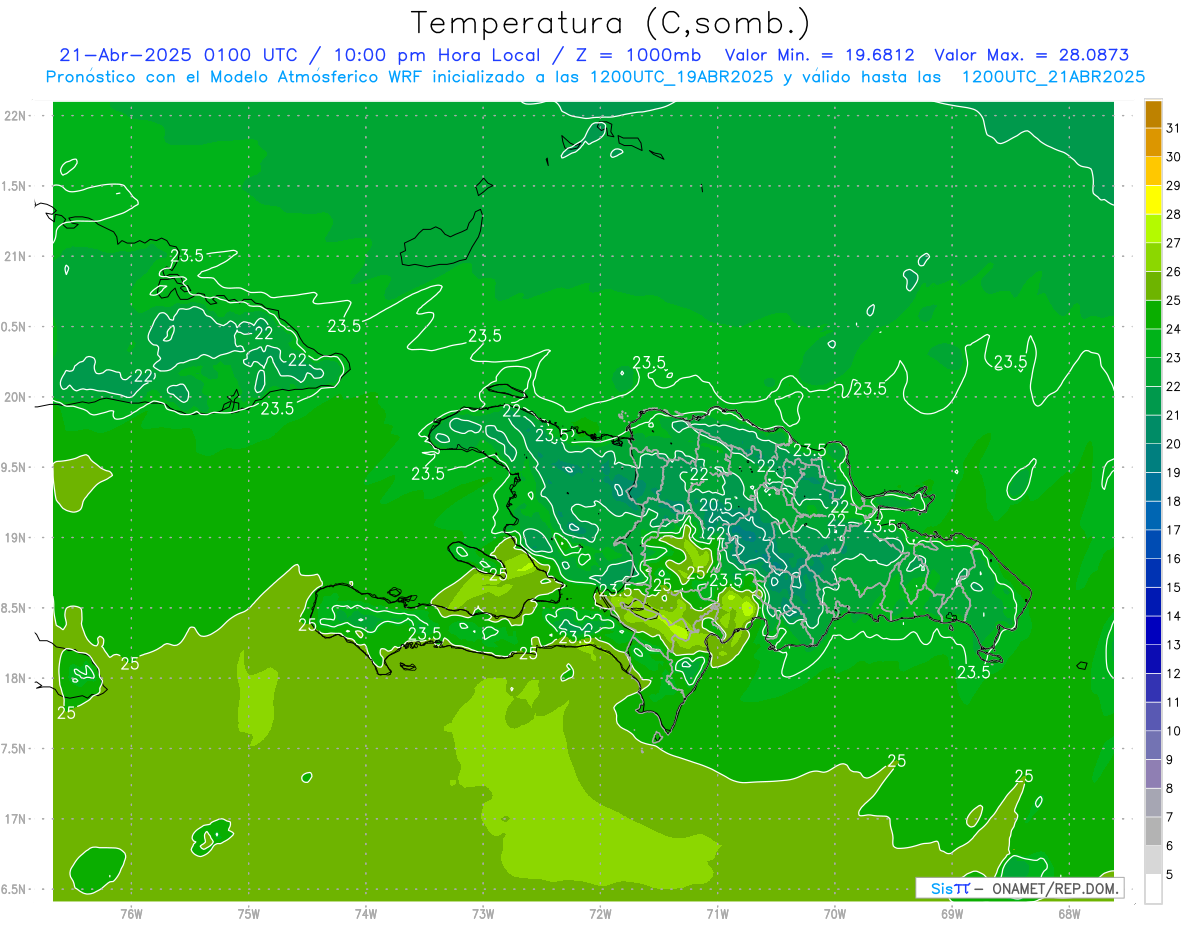Select the "Valor Min. = 19.6812" value
Screen dimensions: 1200x927
821,55
